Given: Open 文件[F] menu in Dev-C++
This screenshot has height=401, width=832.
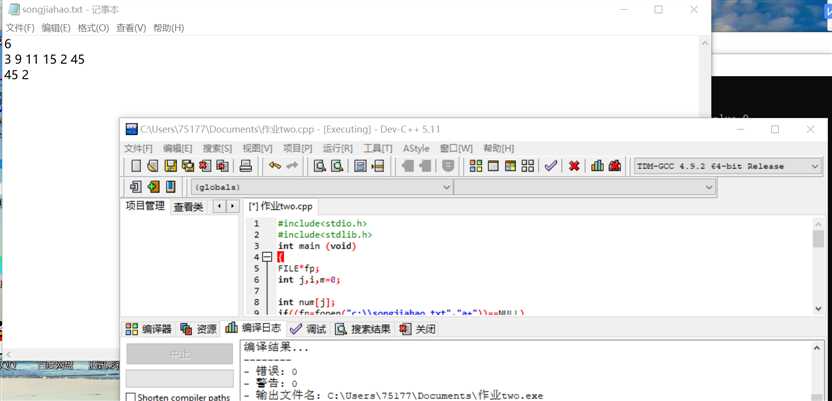Looking at the screenshot, I should [138, 148].
